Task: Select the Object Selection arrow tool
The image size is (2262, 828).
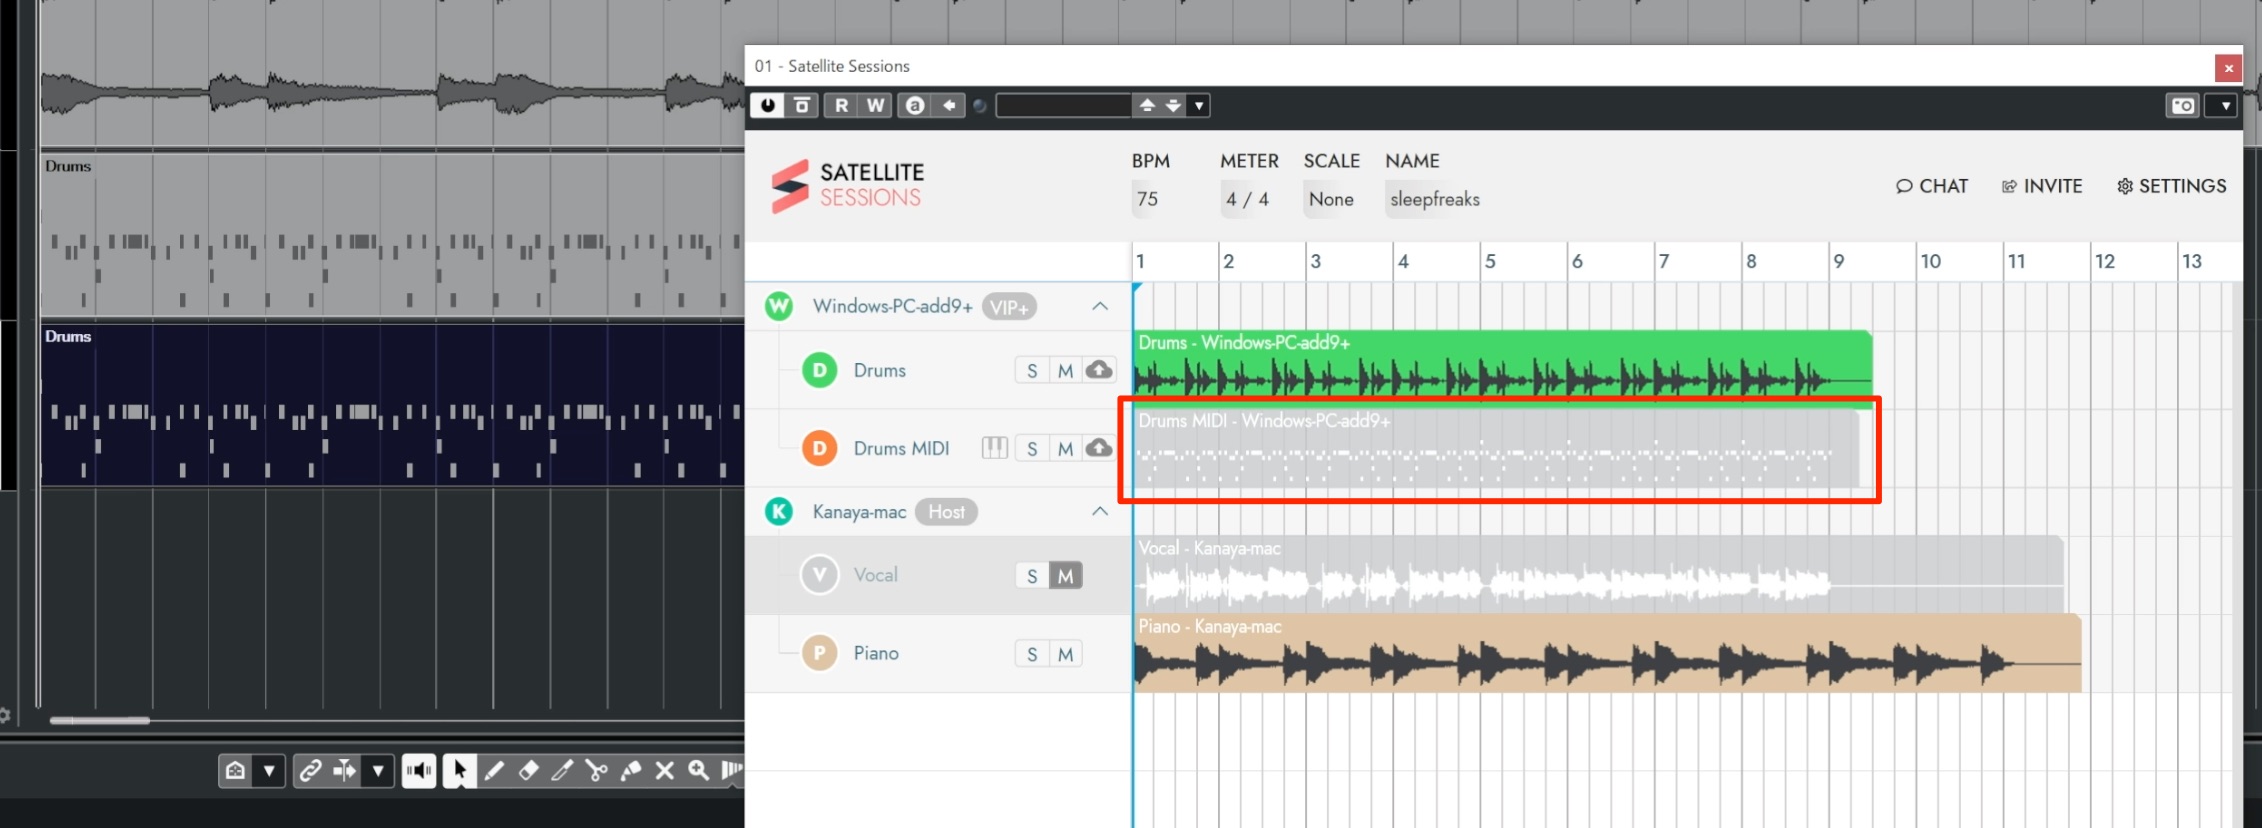Action: pos(459,770)
